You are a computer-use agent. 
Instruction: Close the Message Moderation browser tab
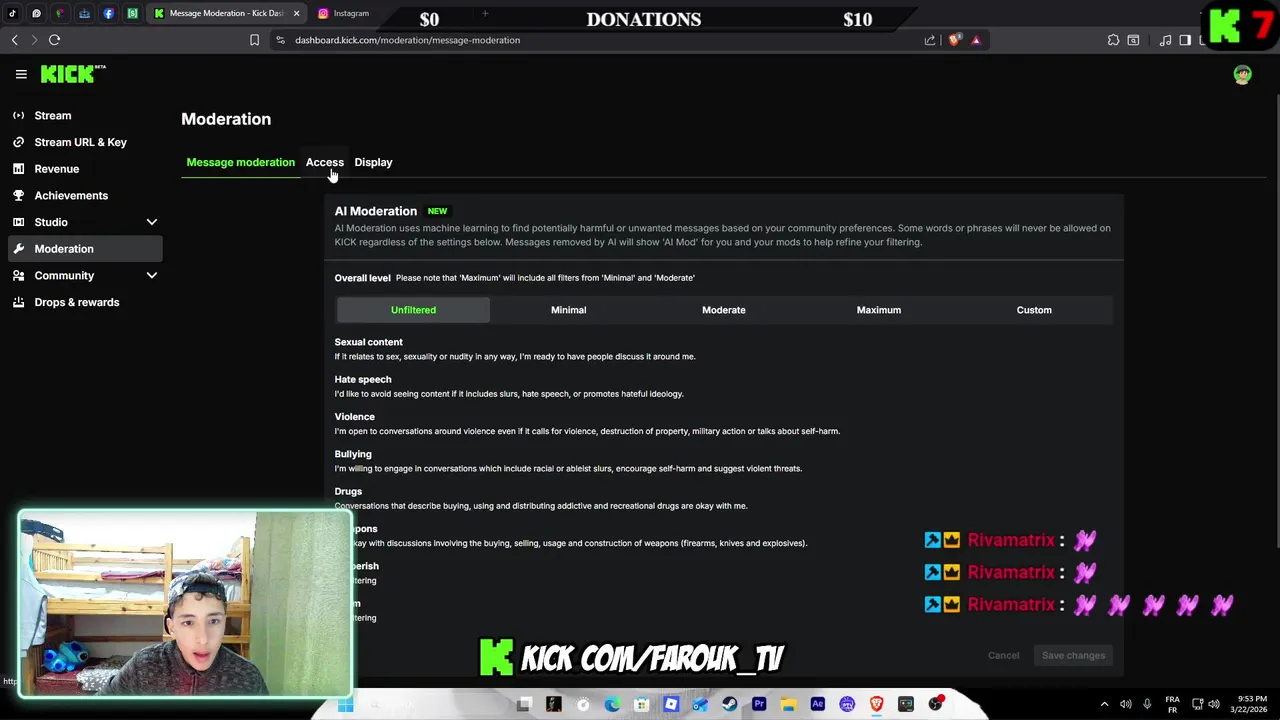click(x=296, y=13)
